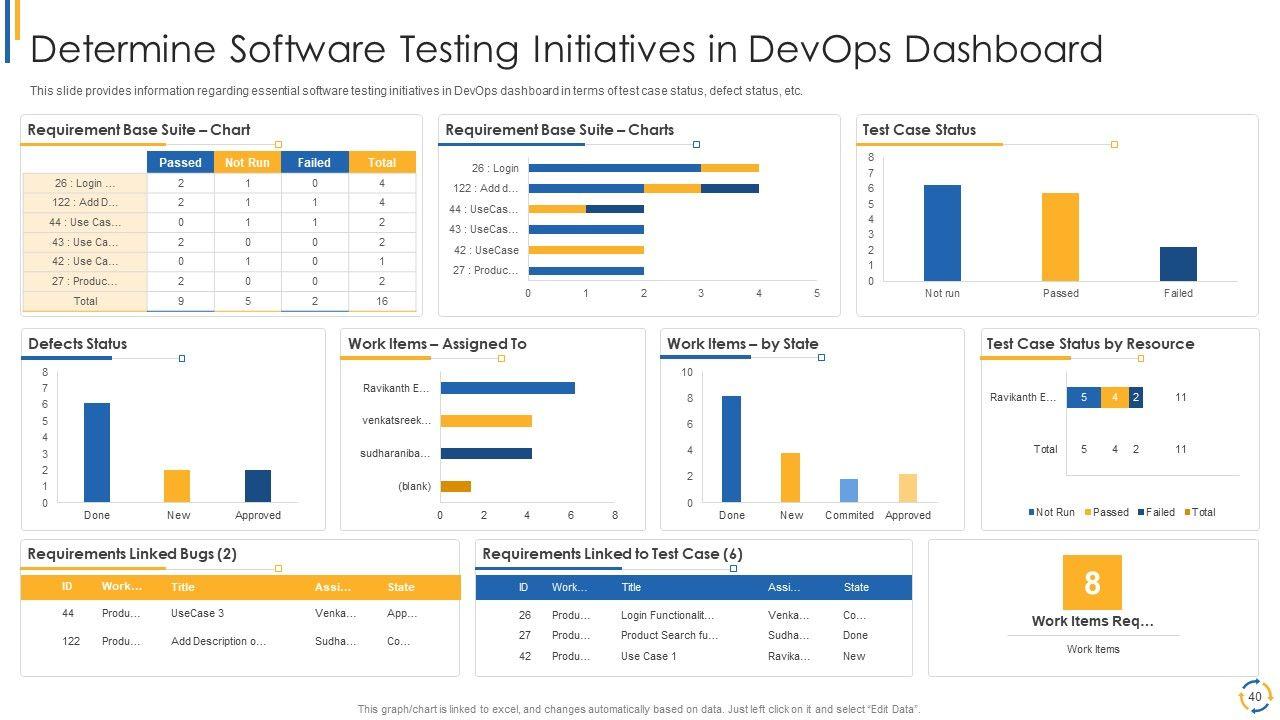Image resolution: width=1280 pixels, height=720 pixels.
Task: Click the square marker under Defects Status title
Action: [181, 358]
